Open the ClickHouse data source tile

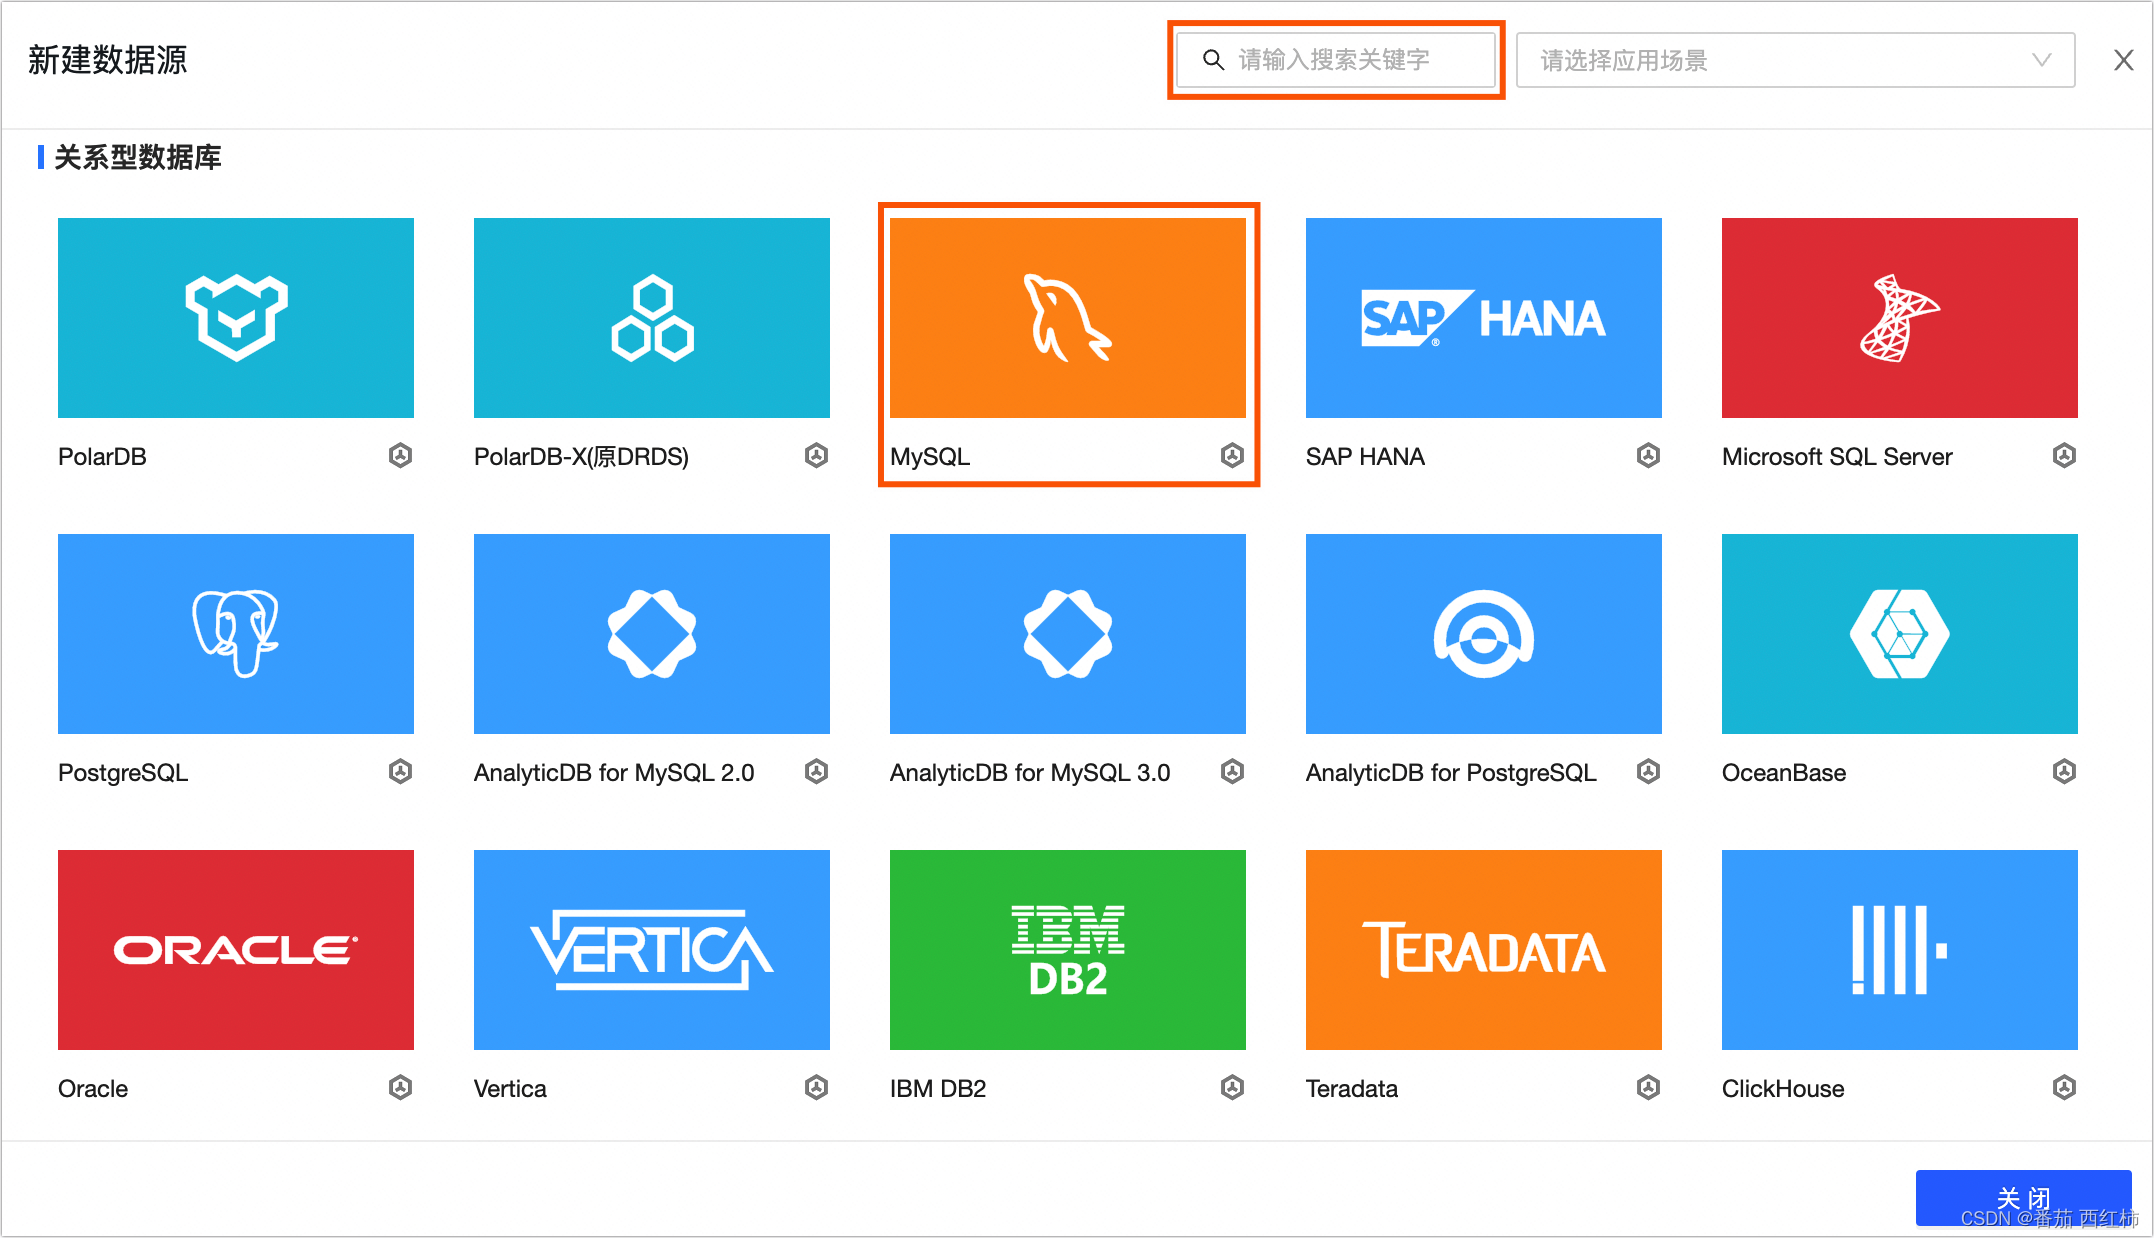(x=1899, y=950)
